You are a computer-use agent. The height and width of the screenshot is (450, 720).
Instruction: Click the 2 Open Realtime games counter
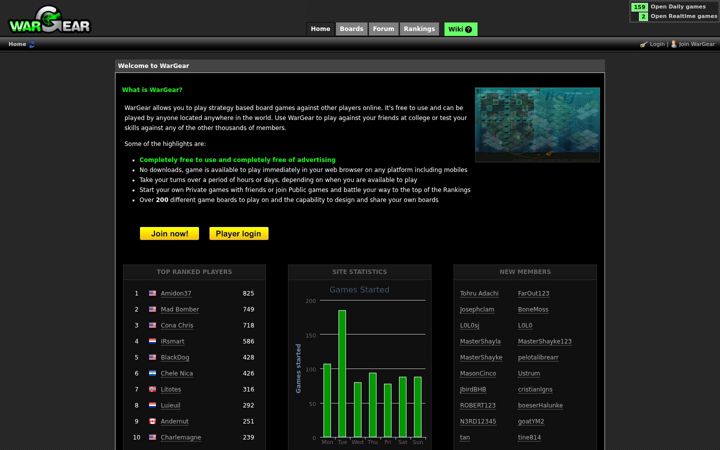click(x=643, y=17)
